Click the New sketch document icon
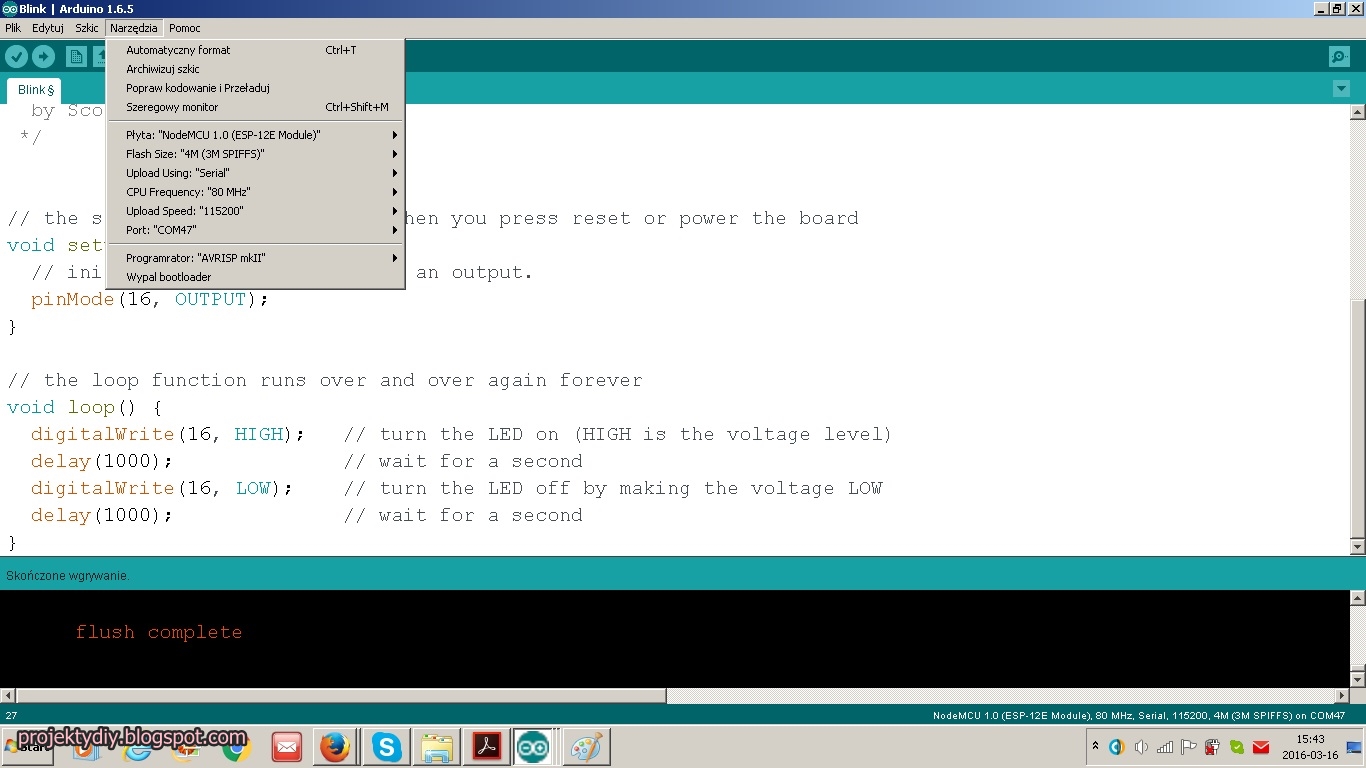The height and width of the screenshot is (768, 1366). pos(76,57)
